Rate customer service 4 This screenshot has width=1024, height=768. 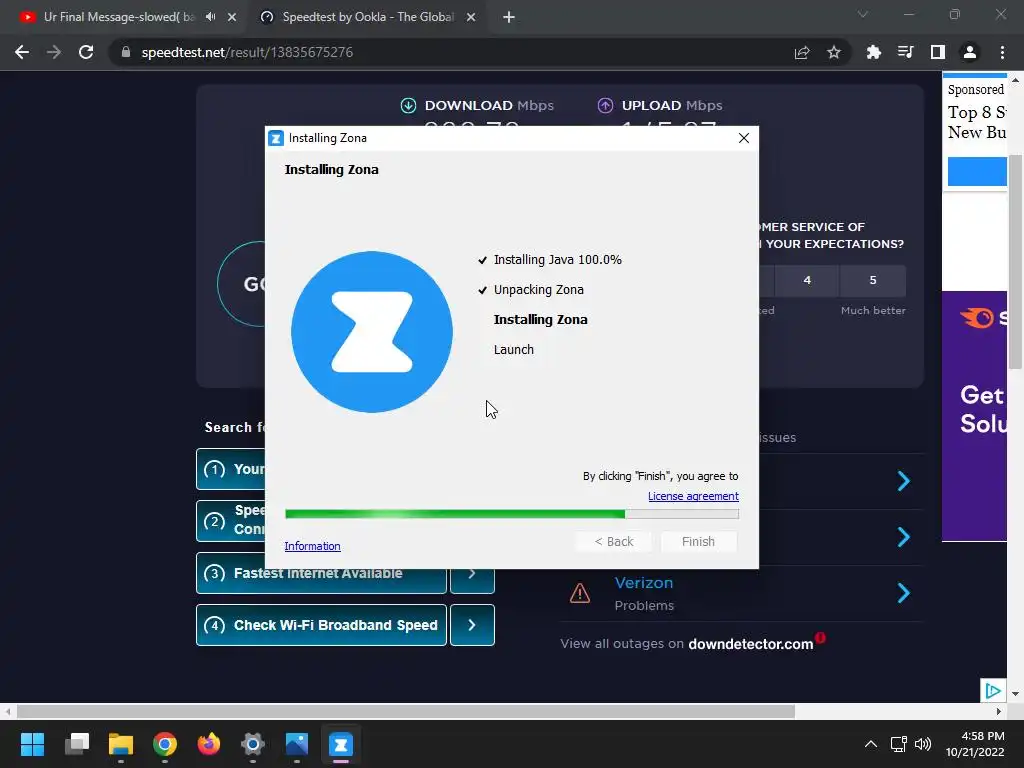tap(807, 280)
